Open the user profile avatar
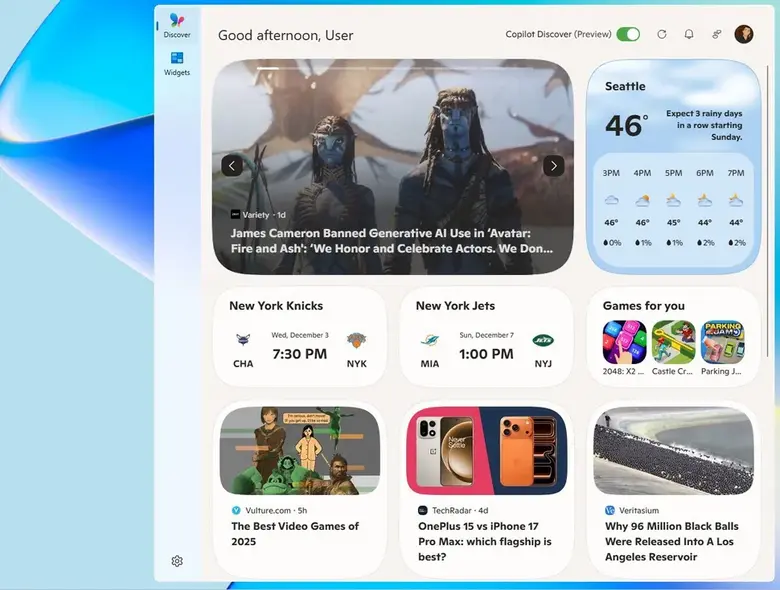 (x=744, y=34)
